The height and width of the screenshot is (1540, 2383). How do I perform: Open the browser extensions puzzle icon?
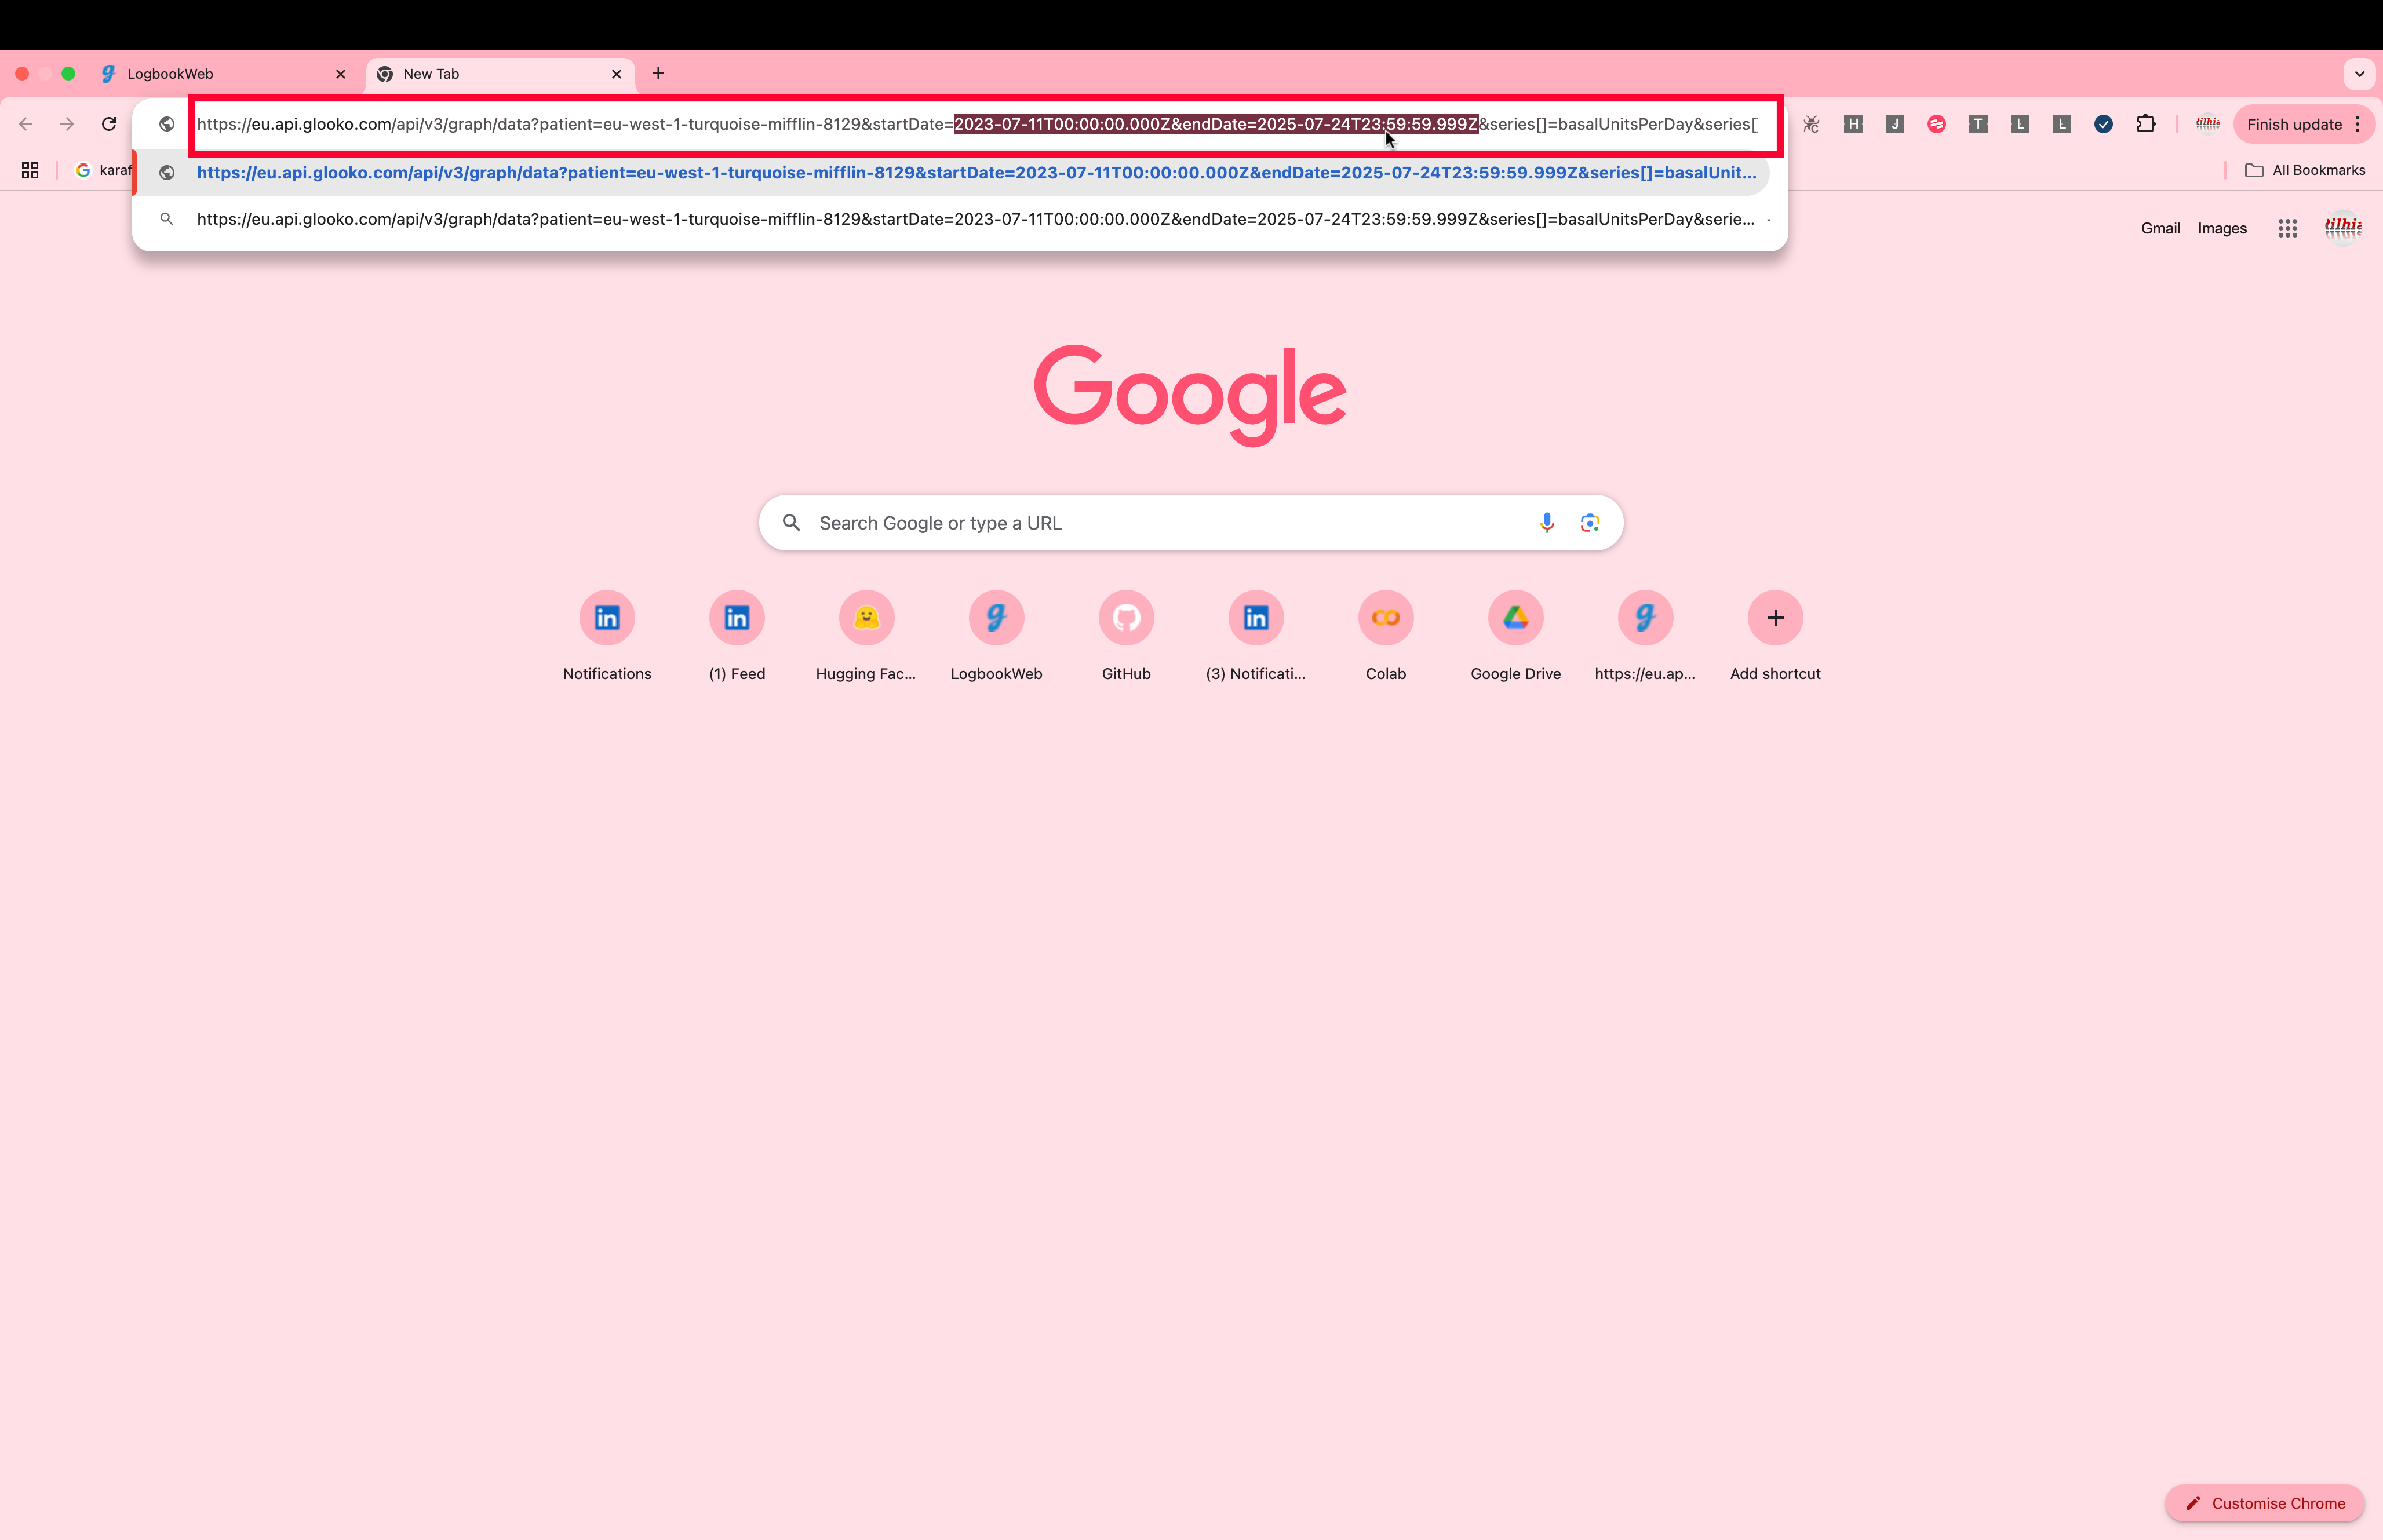tap(2145, 123)
